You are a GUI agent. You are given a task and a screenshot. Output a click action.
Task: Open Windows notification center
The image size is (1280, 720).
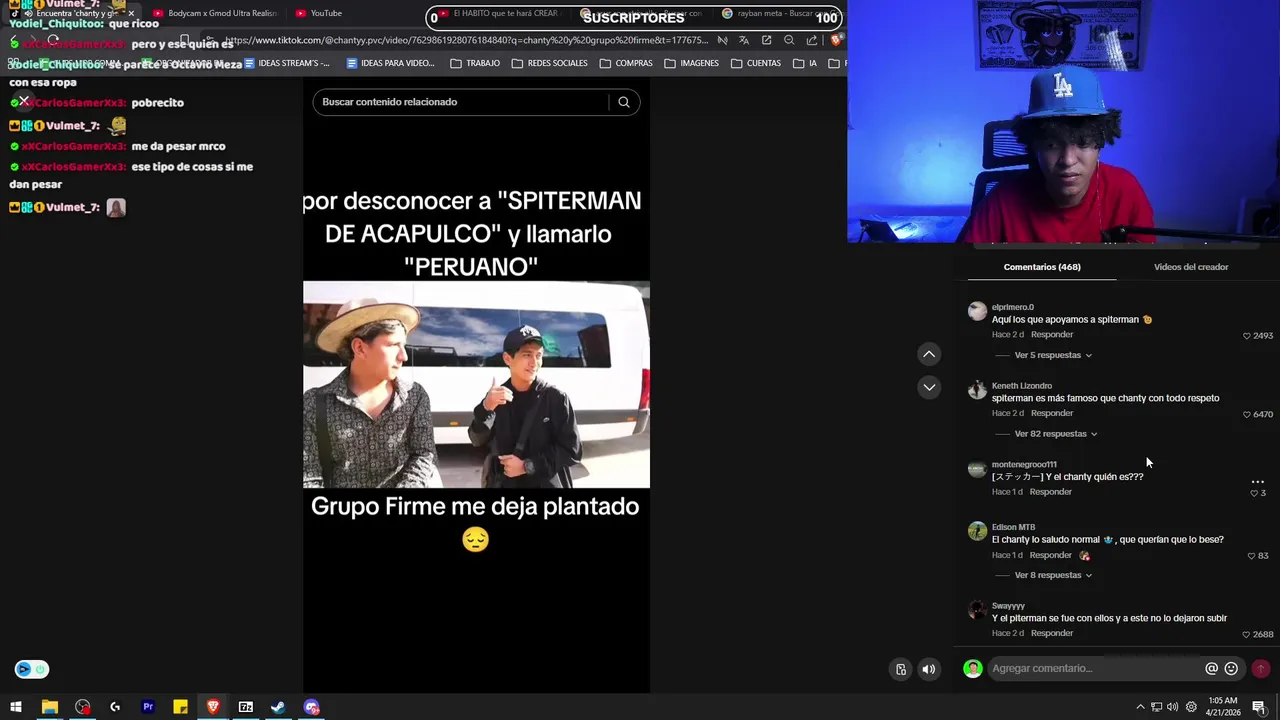1259,707
